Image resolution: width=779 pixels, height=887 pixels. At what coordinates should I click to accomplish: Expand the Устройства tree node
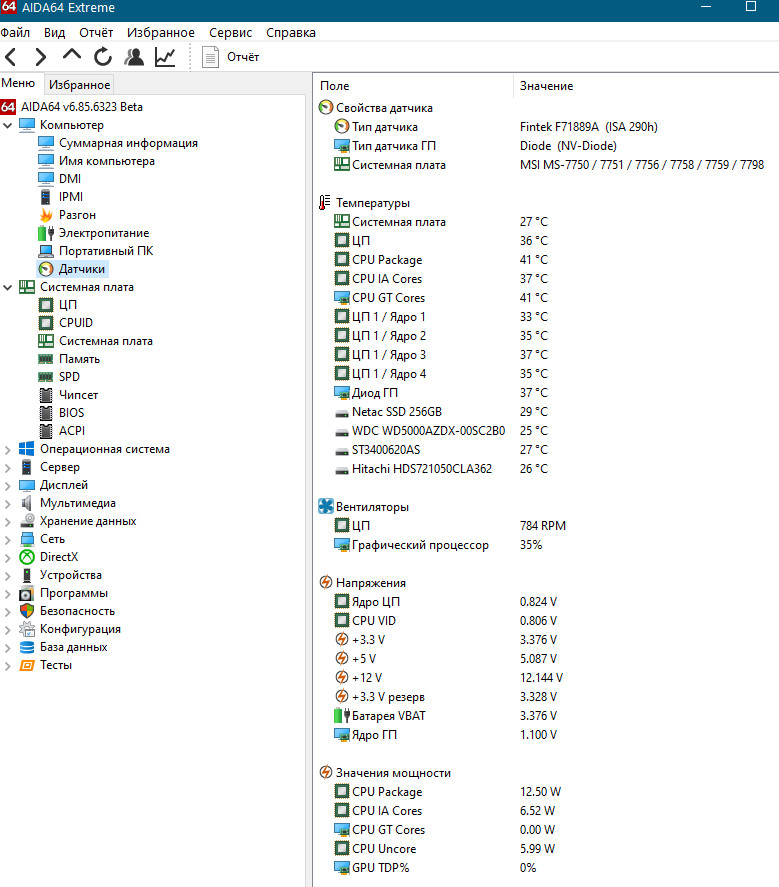click(x=7, y=576)
